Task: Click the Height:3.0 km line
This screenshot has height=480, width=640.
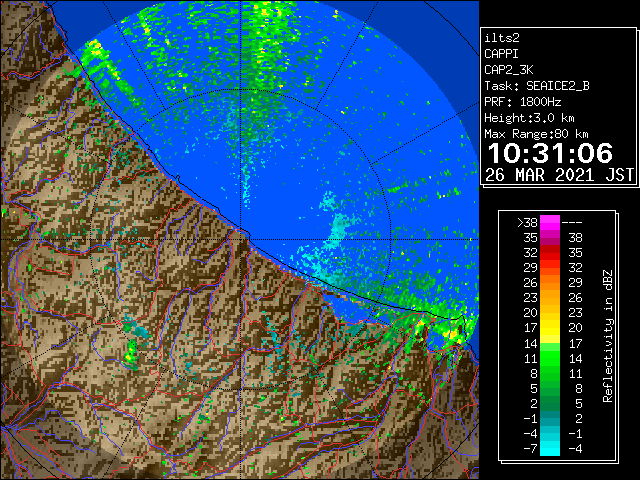Action: (529, 118)
